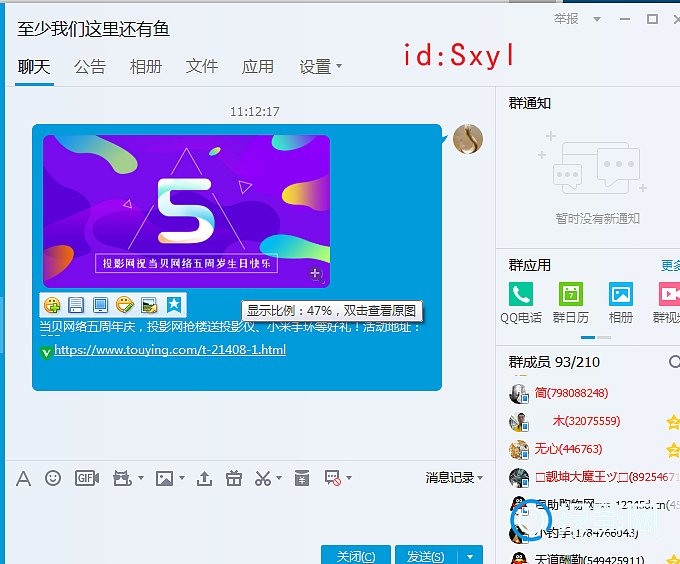Expand the dropdown arrow next to 举报
This screenshot has width=680, height=564.
click(597, 19)
